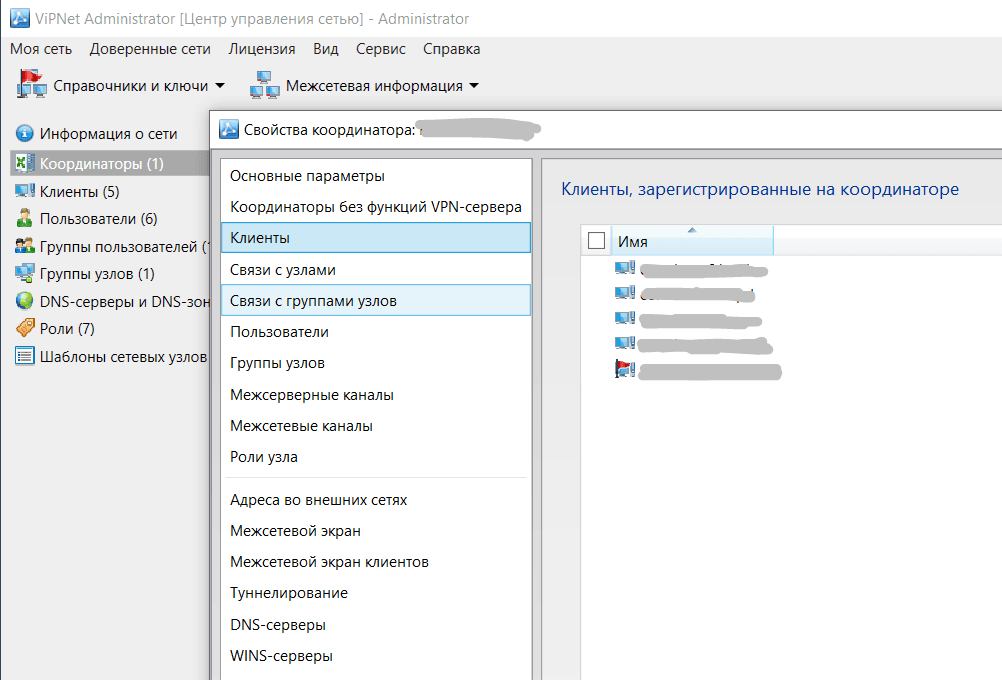Screen dimensions: 1002x680
Task: Click the Информация о сети info icon
Action: pyautogui.click(x=25, y=133)
